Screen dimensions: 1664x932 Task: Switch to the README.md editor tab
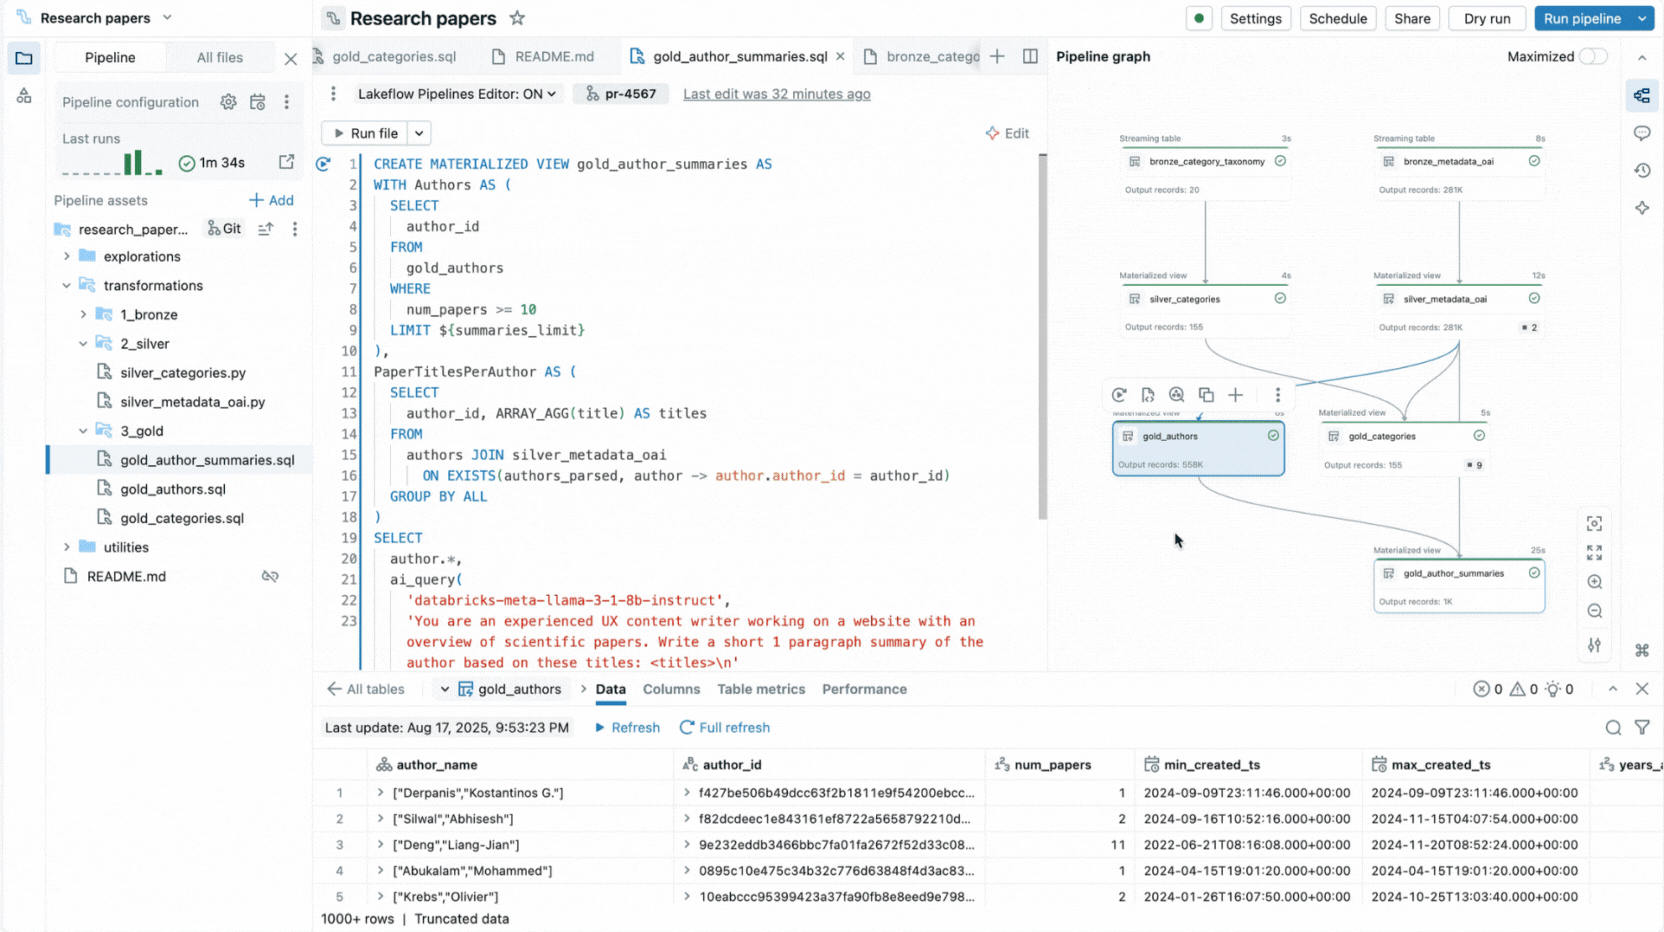click(554, 57)
